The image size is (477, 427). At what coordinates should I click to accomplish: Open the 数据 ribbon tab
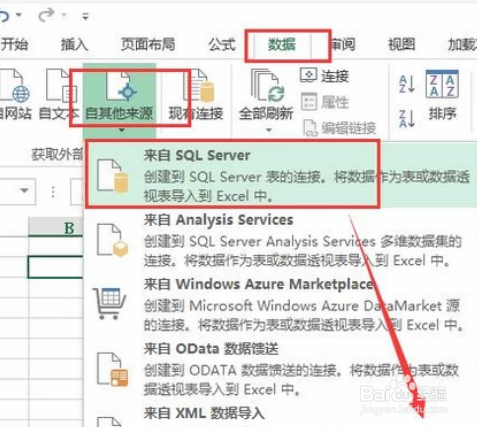coord(282,45)
